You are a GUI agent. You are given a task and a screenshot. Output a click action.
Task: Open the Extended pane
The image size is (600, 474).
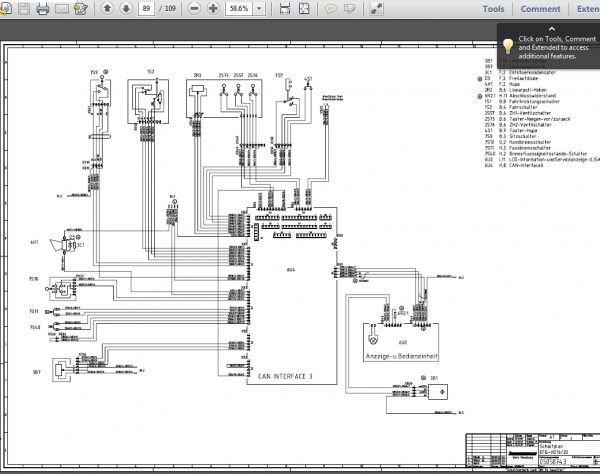[588, 9]
